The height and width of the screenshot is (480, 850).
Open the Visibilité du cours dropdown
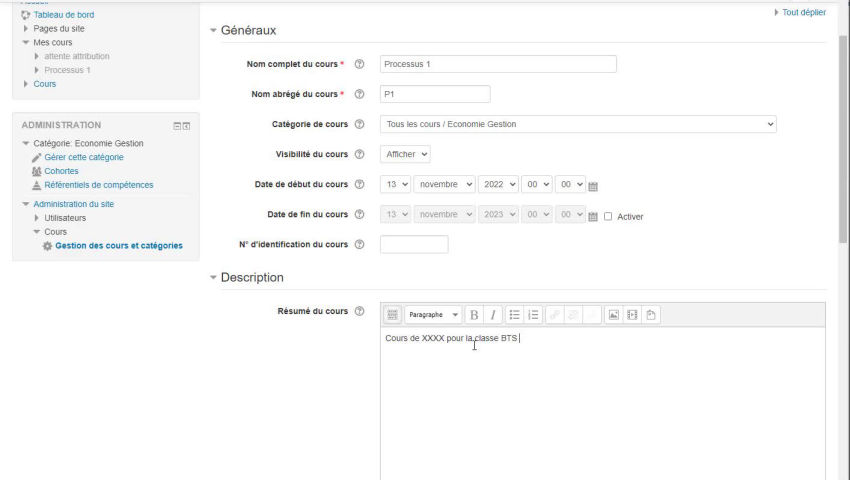405,154
